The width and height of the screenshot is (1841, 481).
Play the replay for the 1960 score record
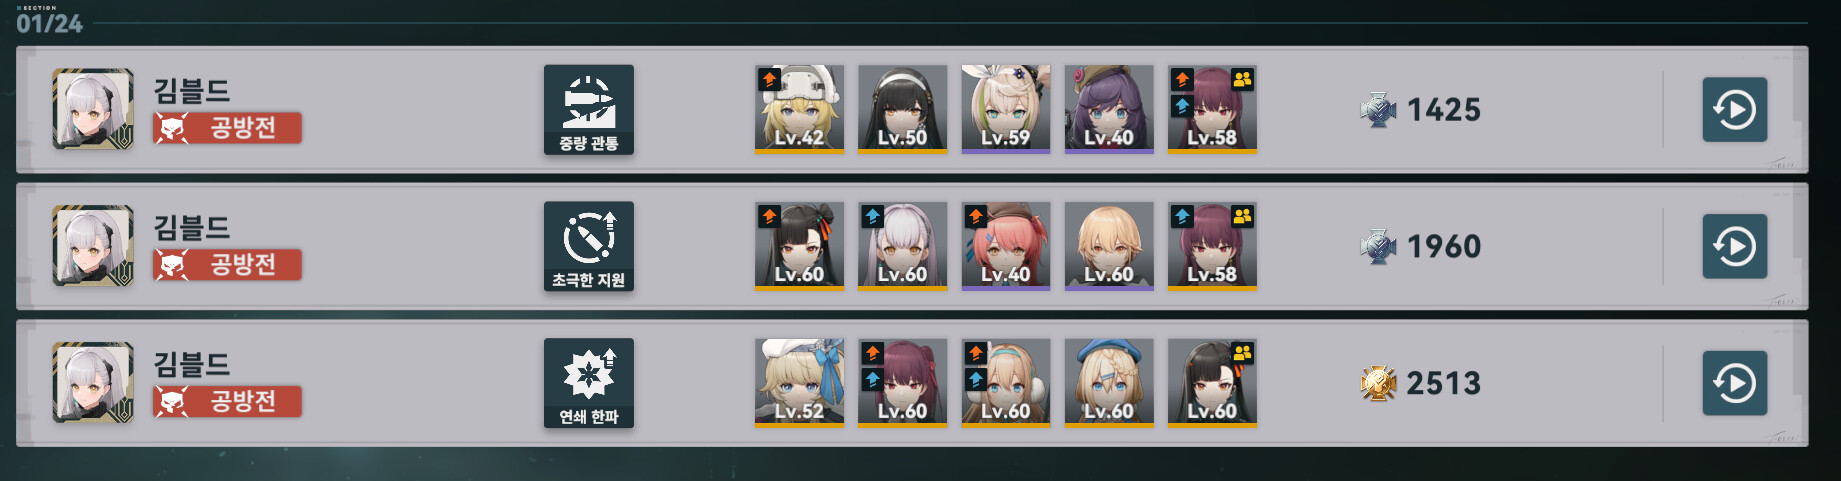click(x=1734, y=246)
